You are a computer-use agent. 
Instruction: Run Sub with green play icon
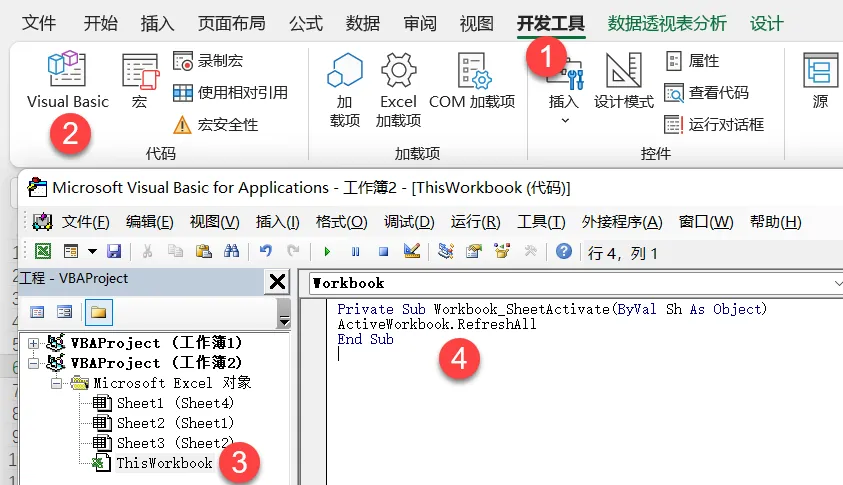327,252
